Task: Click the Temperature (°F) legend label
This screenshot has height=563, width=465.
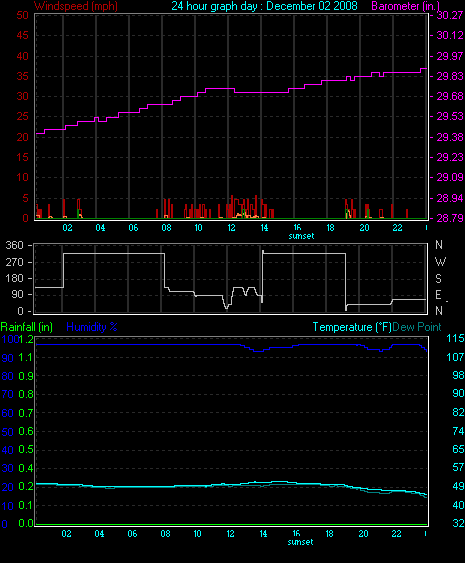Action: 352,327
